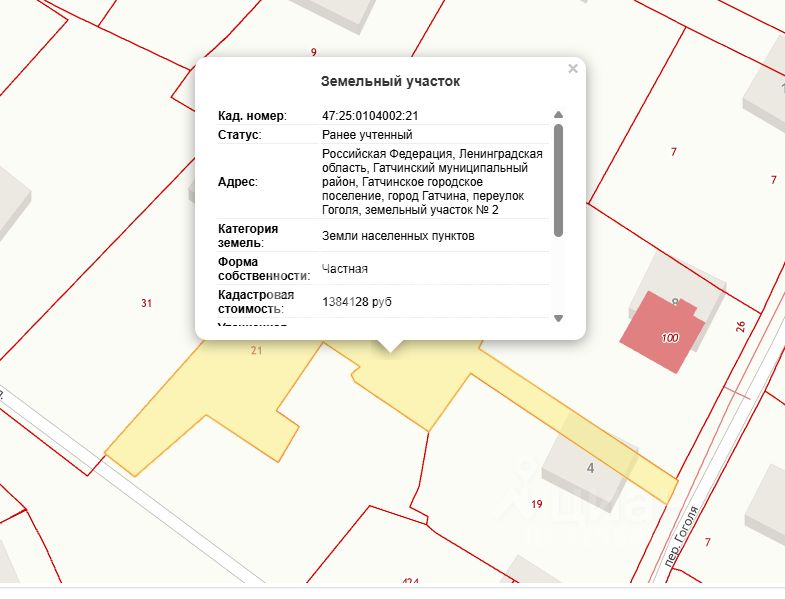Click value Земли населенных пунктов
This screenshot has width=785, height=599.
398,236
